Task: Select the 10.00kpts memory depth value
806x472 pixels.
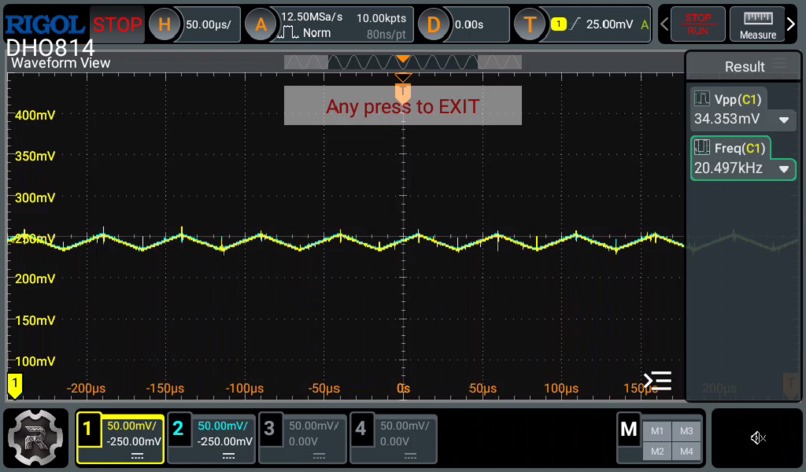Action: 381,18
